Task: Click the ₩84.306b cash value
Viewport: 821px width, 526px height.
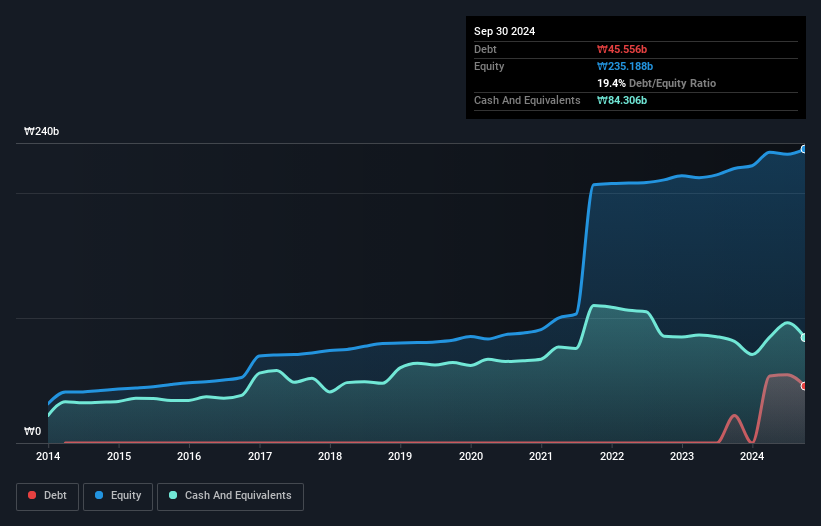Action: point(622,100)
